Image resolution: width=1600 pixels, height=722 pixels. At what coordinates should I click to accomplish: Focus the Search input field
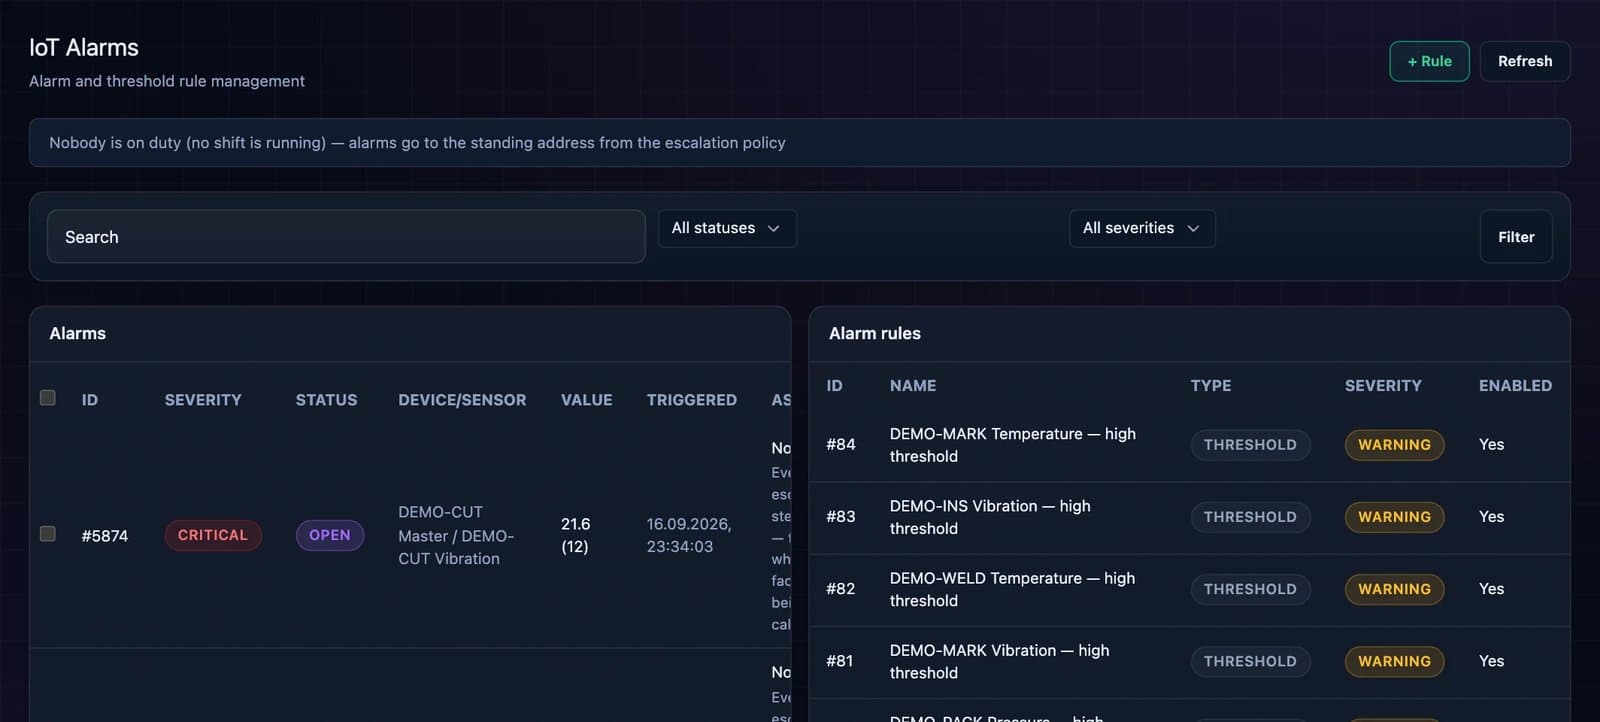pos(346,237)
